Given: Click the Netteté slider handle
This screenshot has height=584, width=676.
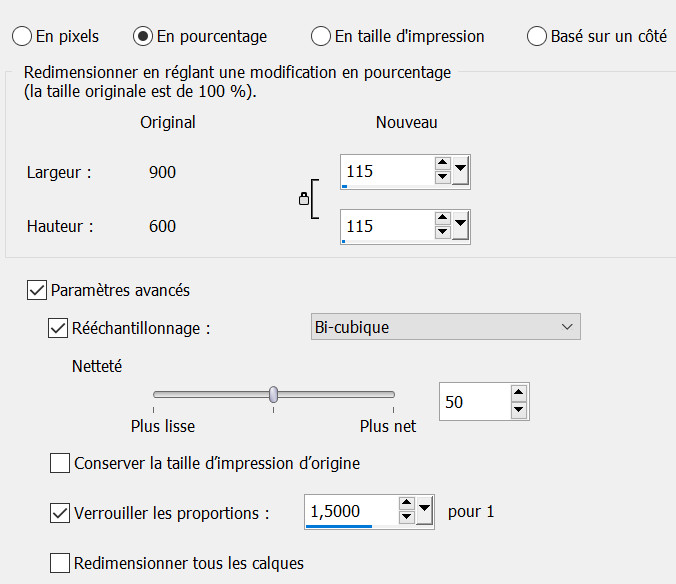Looking at the screenshot, I should click(x=273, y=394).
